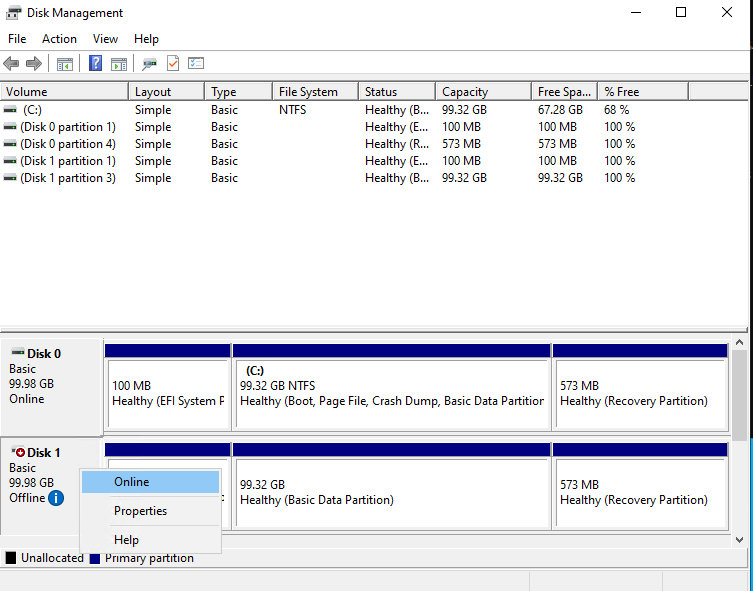The width and height of the screenshot is (753, 591).
Task: Click the blue info icon beside Offline
Action: pos(56,498)
